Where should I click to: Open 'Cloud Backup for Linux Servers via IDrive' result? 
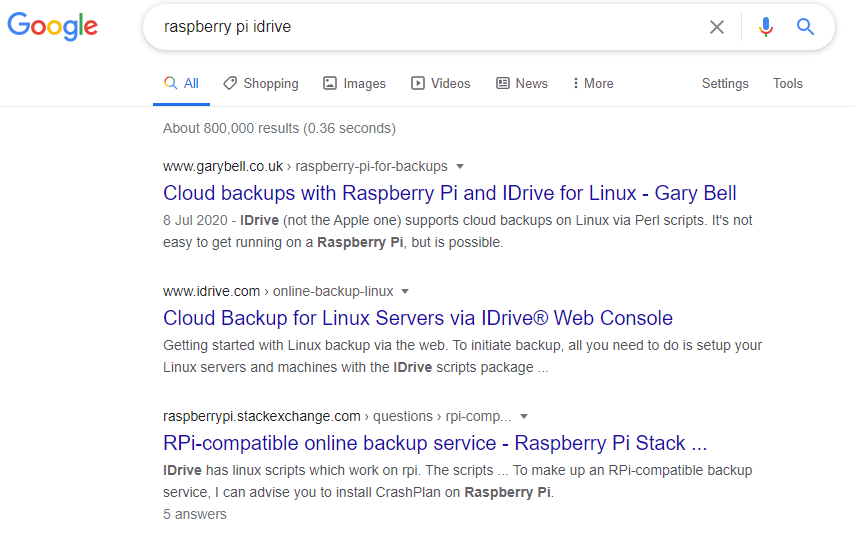(x=418, y=318)
